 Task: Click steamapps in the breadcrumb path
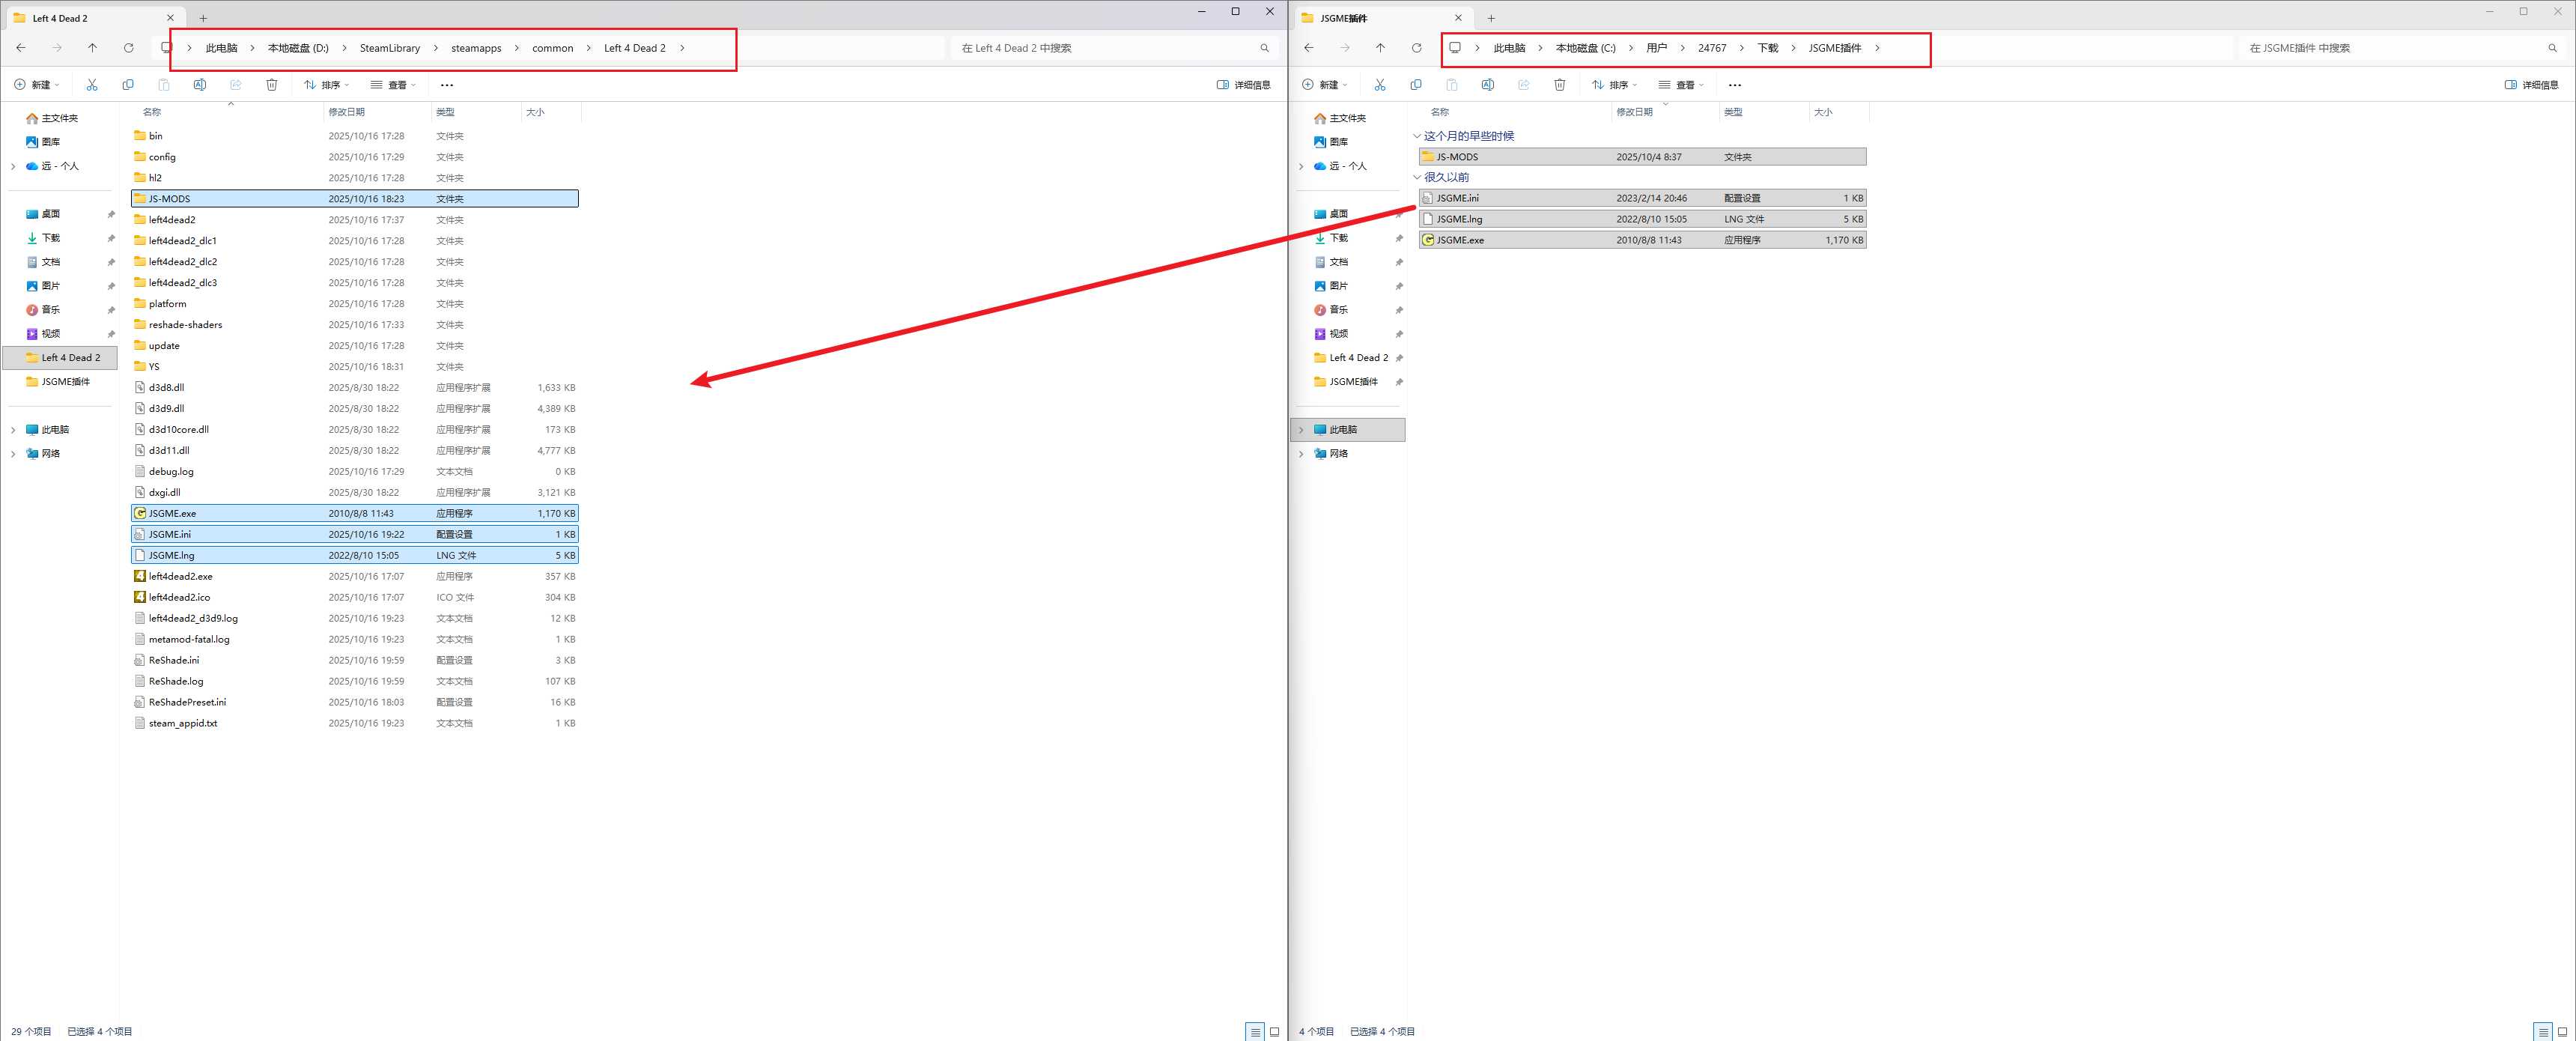pyautogui.click(x=476, y=48)
